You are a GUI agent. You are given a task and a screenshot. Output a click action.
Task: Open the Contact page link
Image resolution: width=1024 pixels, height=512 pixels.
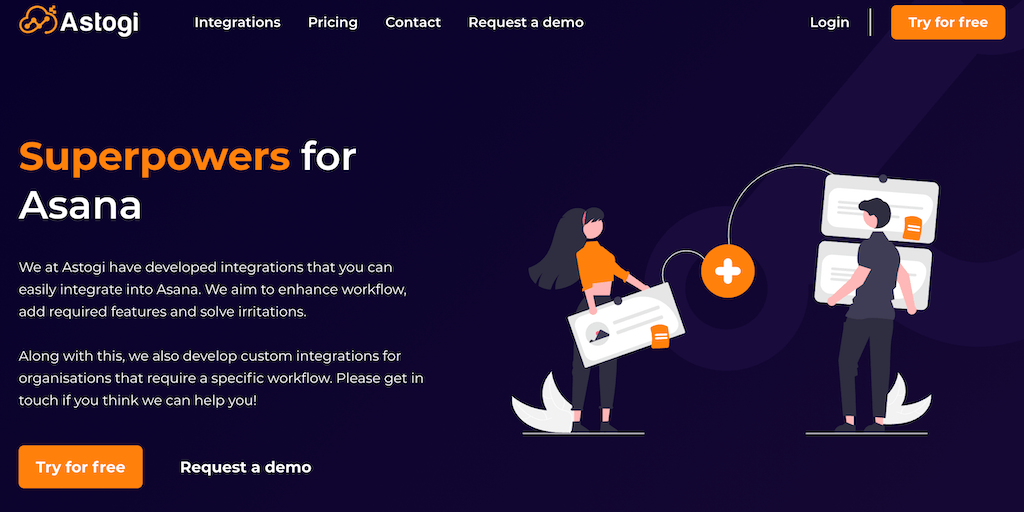[413, 22]
